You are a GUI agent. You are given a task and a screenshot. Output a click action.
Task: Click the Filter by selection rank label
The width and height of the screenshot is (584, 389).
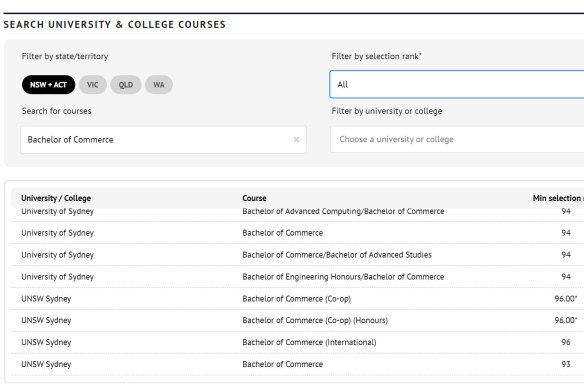click(376, 56)
